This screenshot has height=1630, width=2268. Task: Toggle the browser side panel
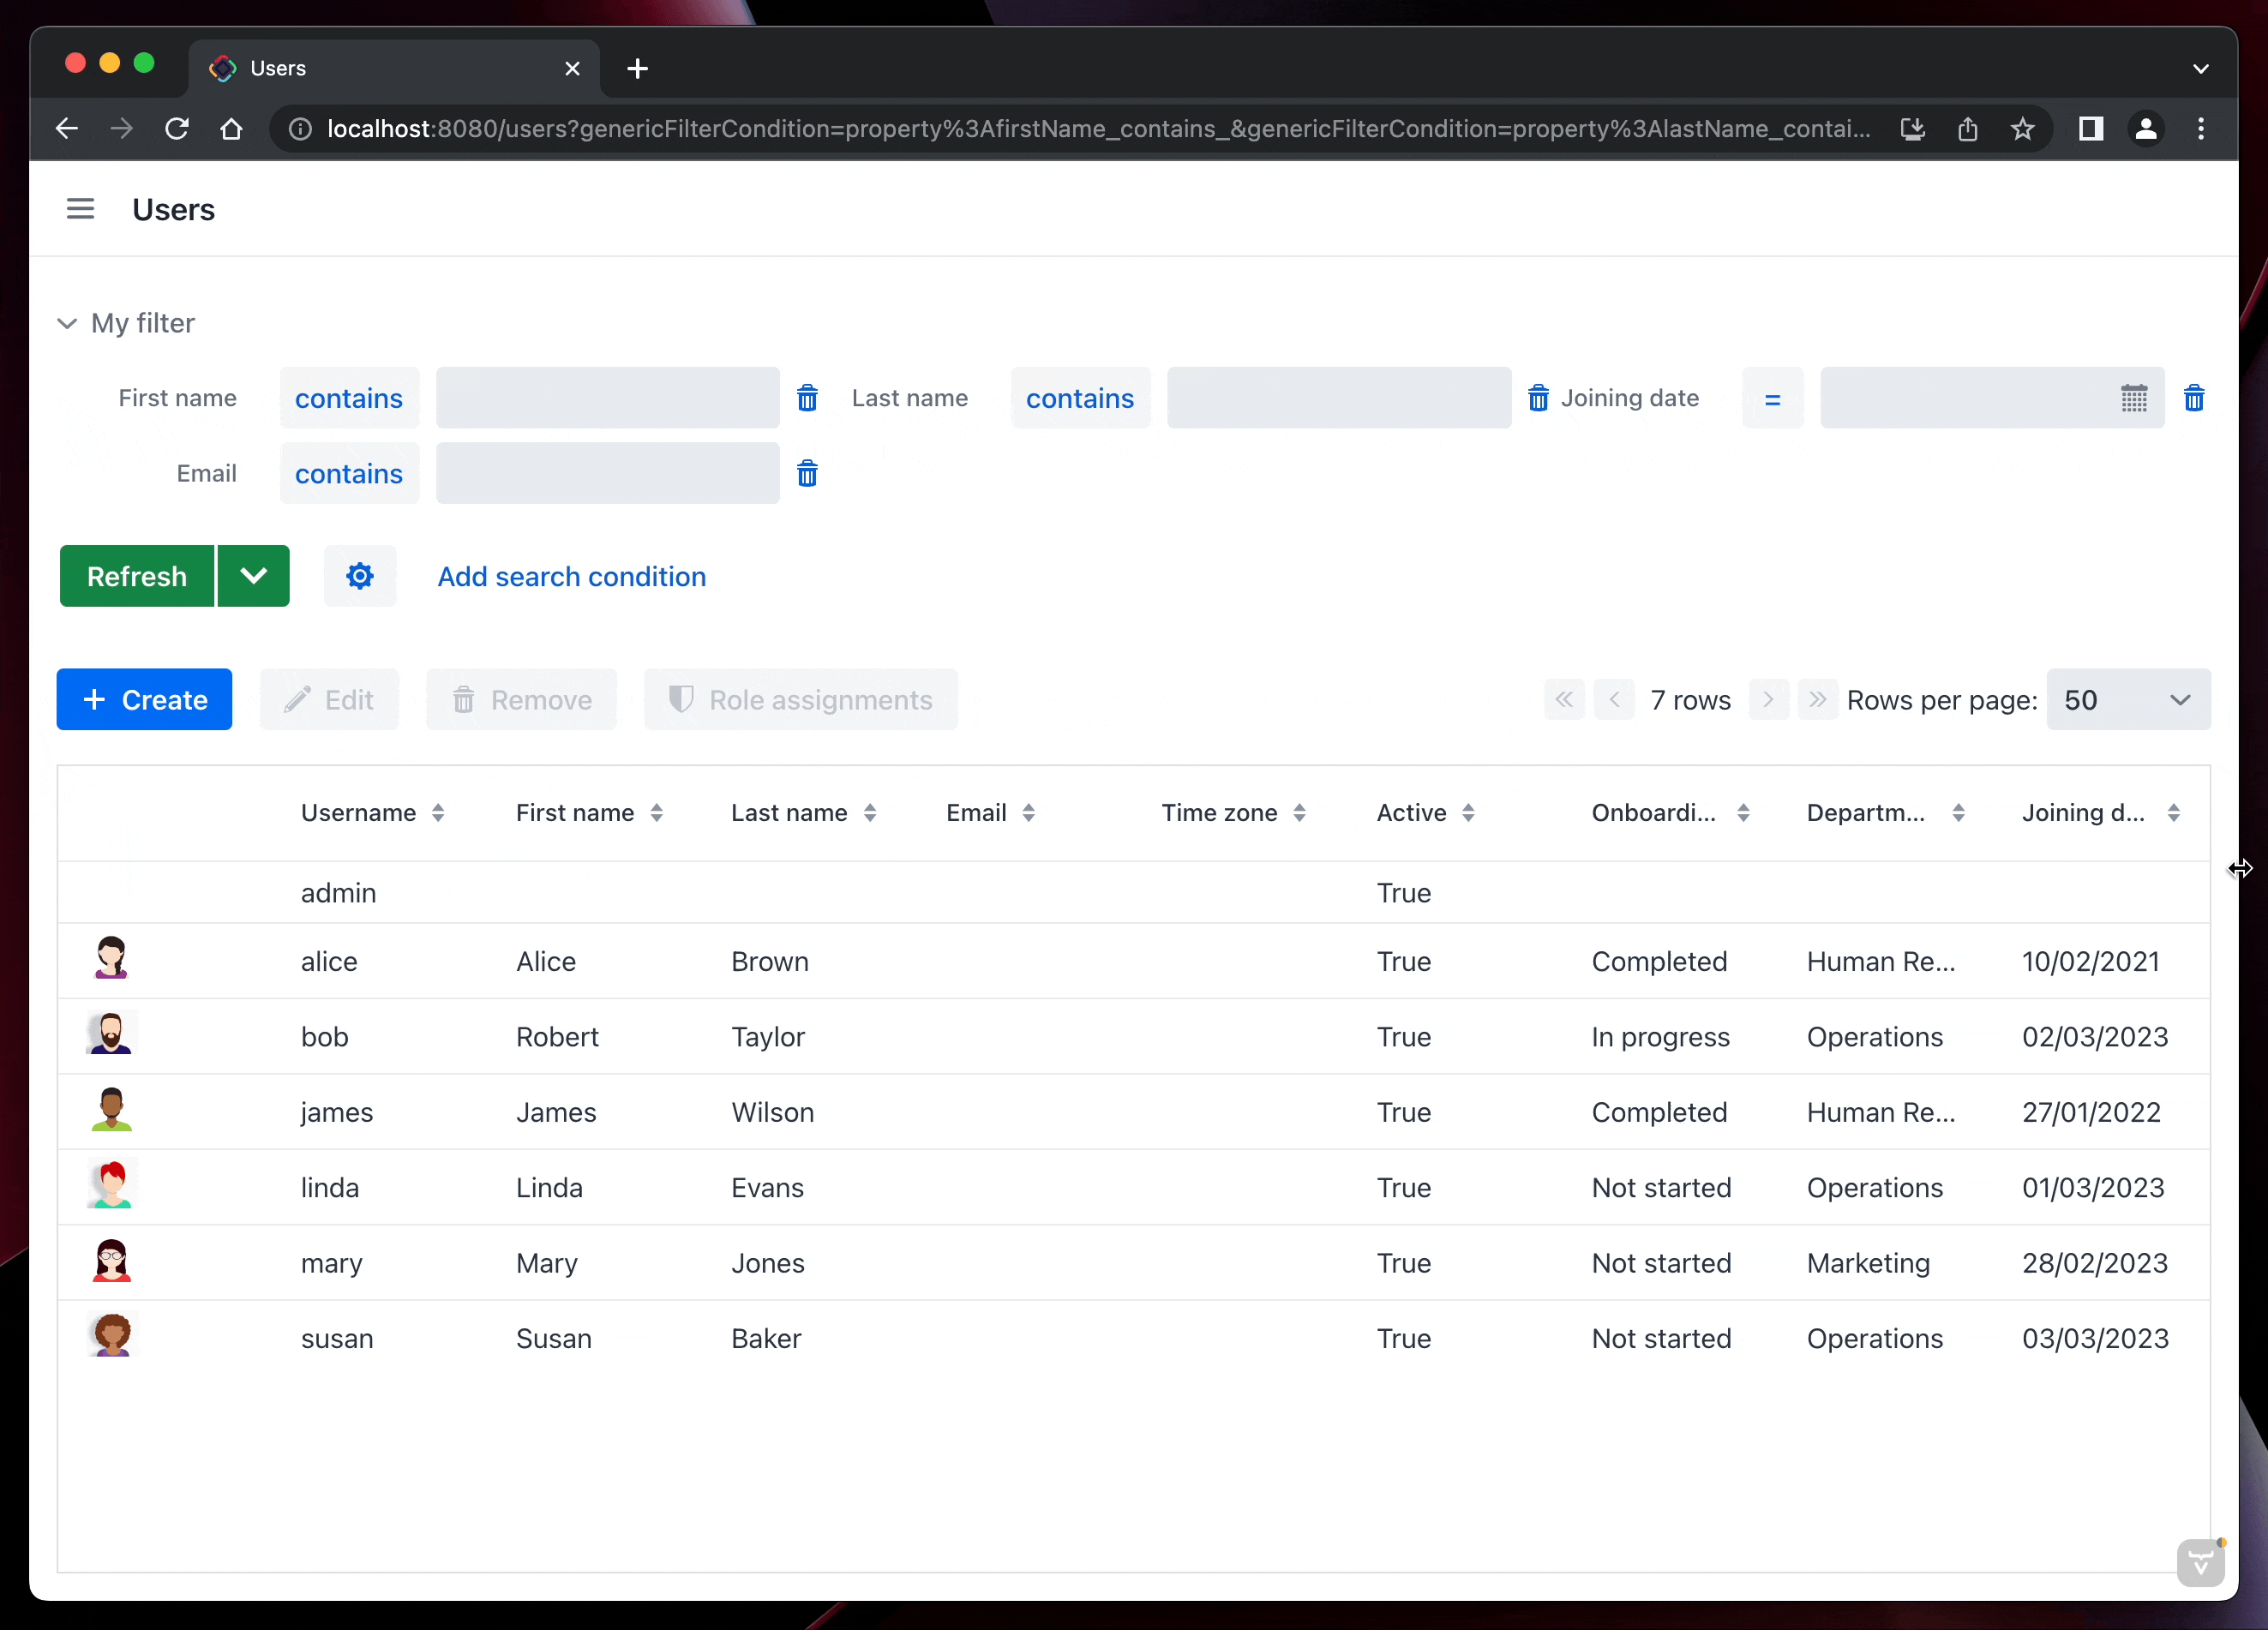2091,129
